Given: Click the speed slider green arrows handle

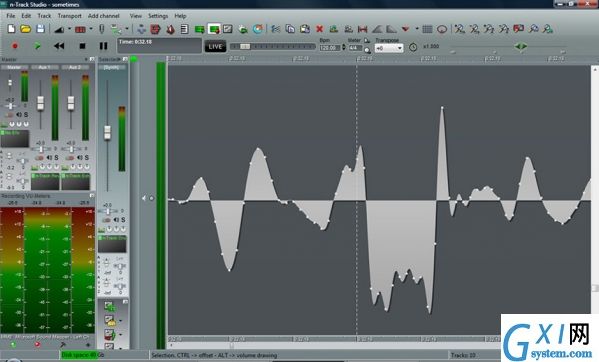Looking at the screenshot, I should coord(521,47).
